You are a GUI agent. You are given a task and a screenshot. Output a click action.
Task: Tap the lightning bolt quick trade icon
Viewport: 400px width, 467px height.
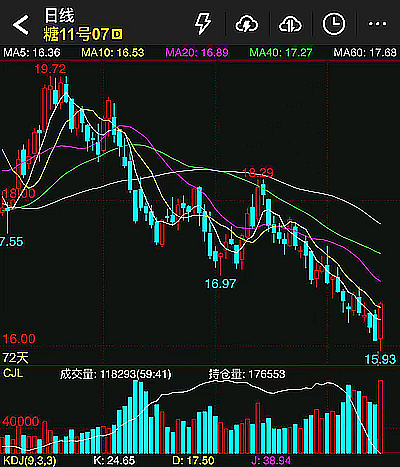pyautogui.click(x=203, y=24)
